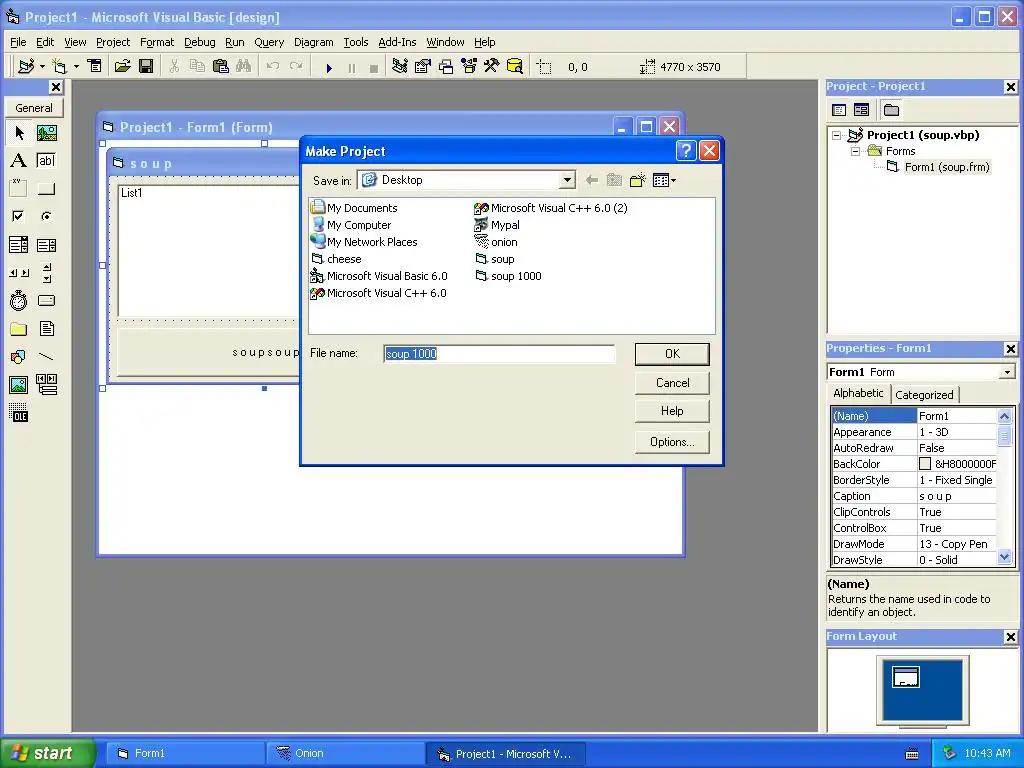The width and height of the screenshot is (1024, 768).
Task: Select the DirListBox tool in toolbox
Action: [x=19, y=328]
